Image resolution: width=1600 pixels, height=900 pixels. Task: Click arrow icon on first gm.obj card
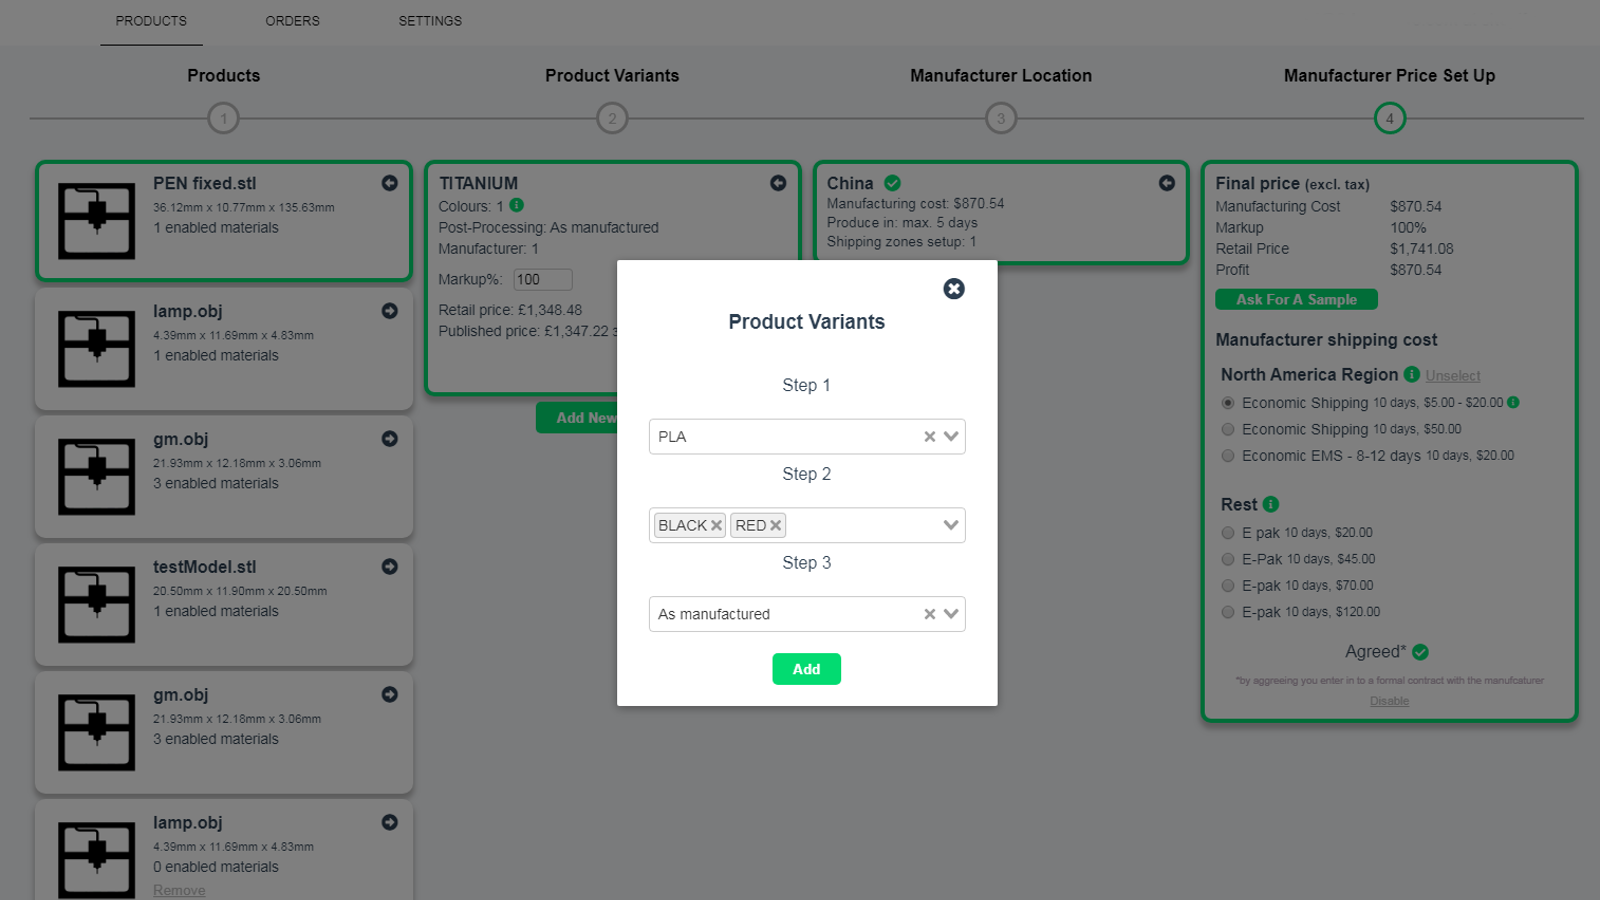click(x=390, y=439)
